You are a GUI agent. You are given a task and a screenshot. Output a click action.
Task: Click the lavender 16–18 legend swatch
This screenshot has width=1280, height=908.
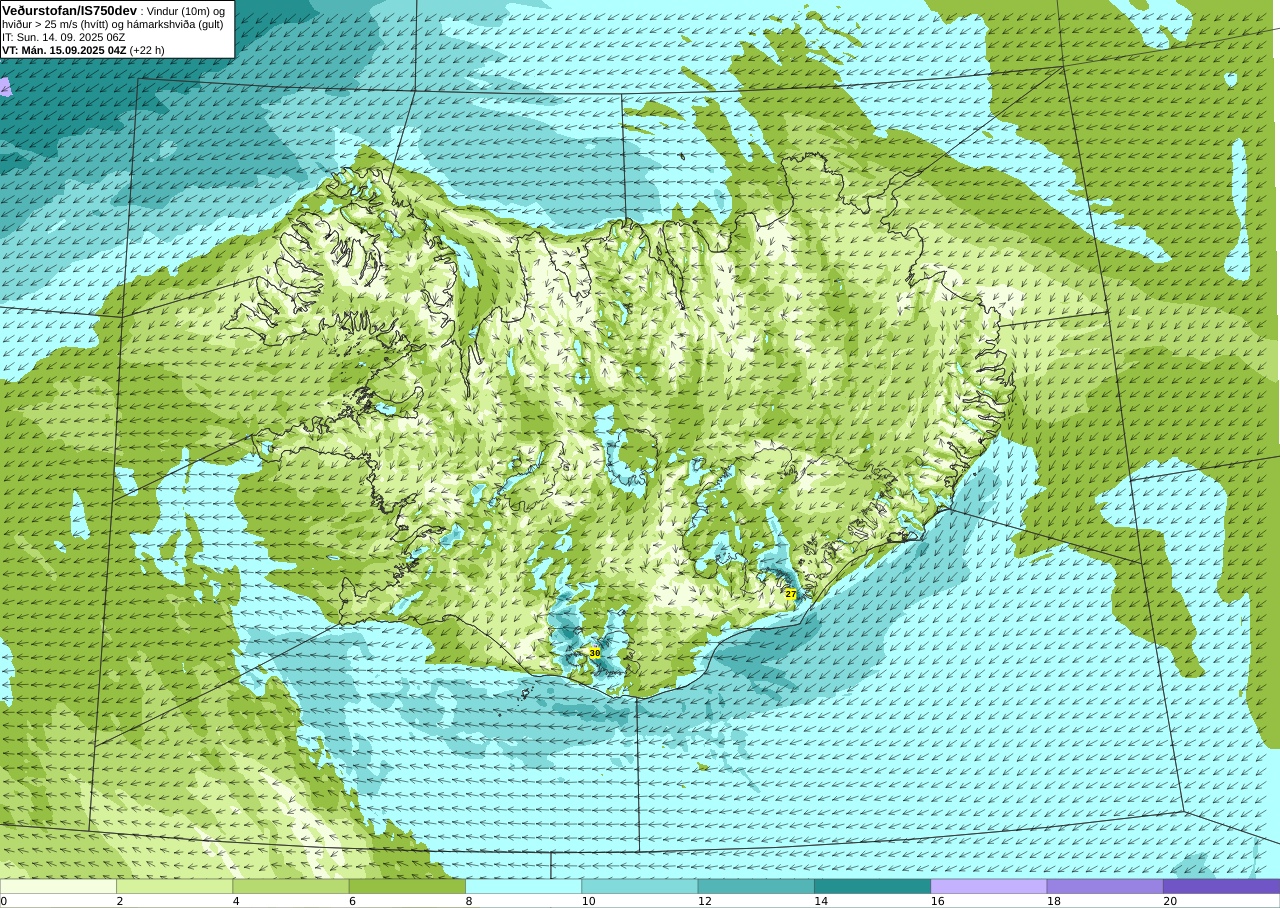(989, 886)
